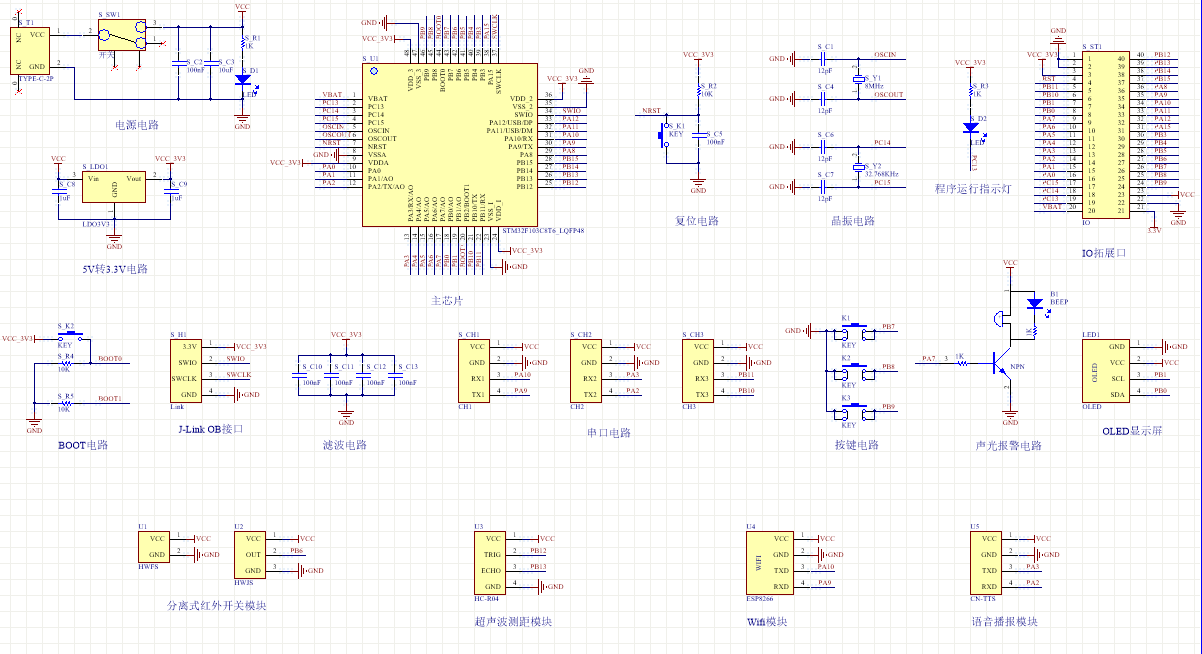Click the 'OLED显示屏' section label

pyautogui.click(x=1132, y=432)
